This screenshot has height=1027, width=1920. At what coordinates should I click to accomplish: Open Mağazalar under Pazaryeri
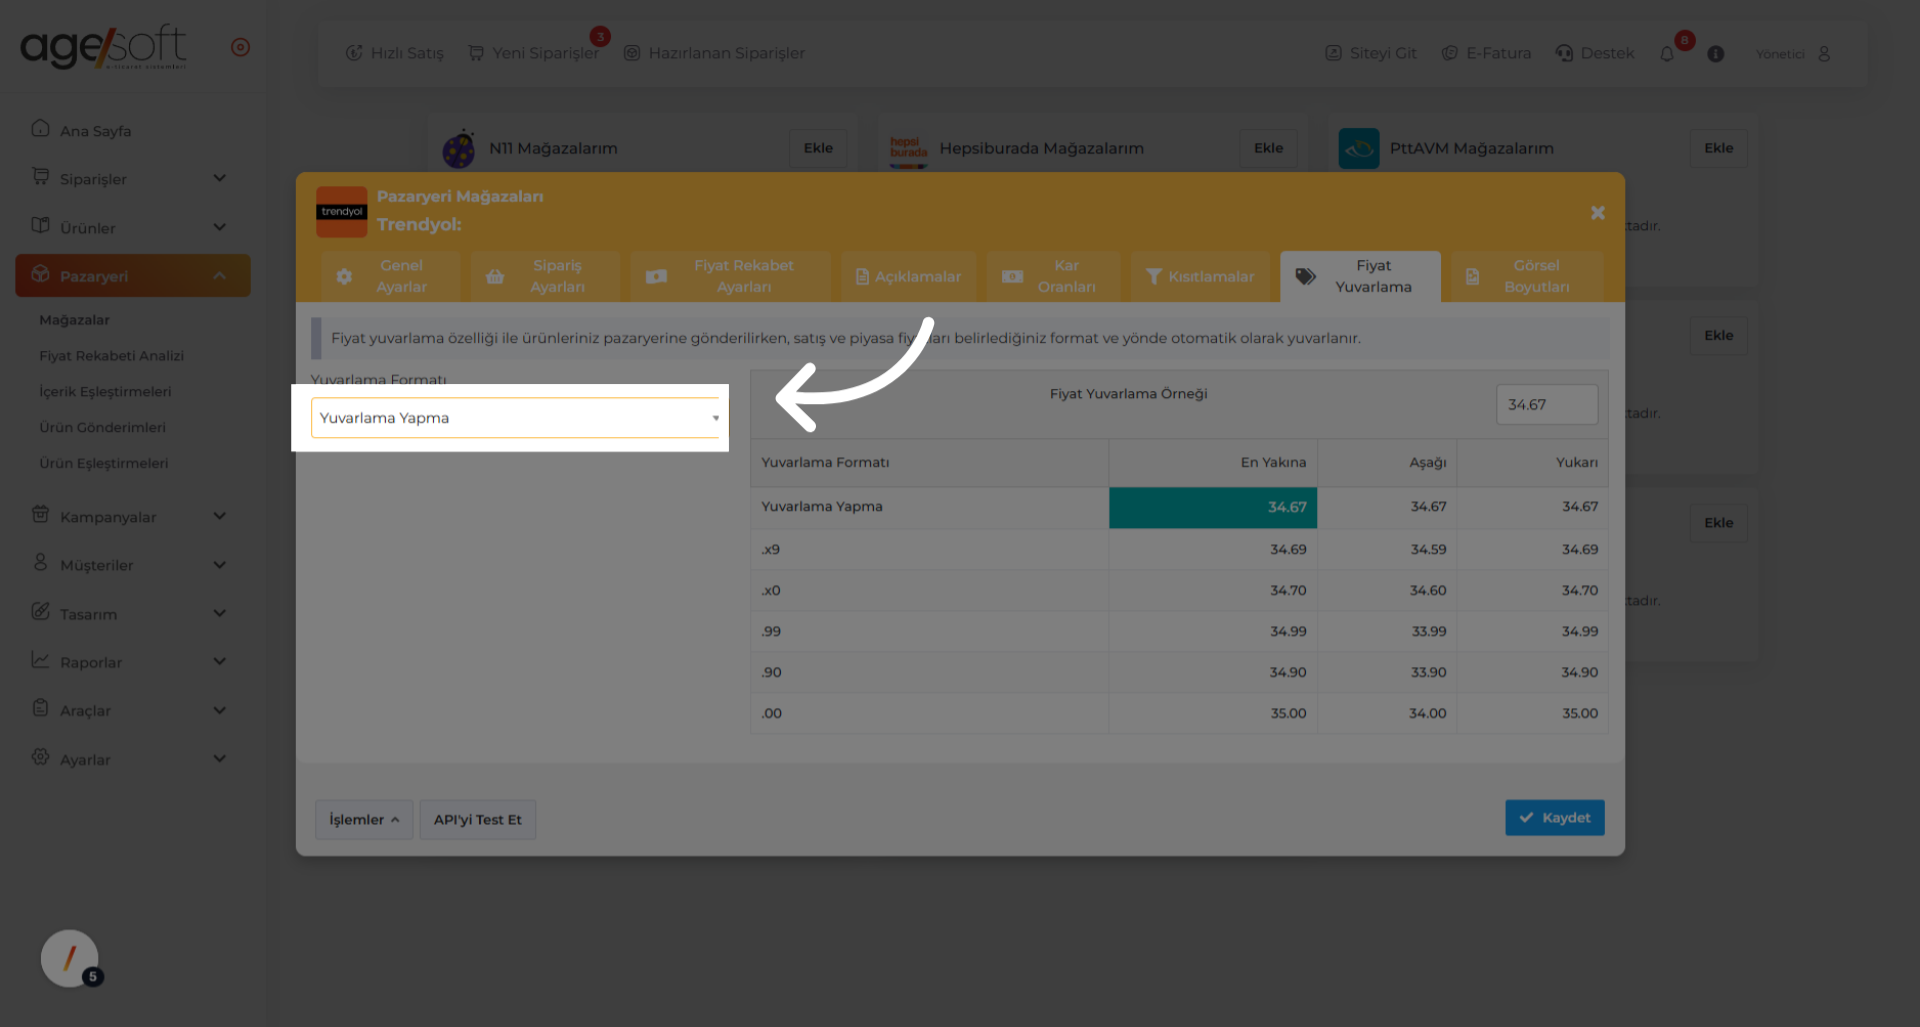coord(75,320)
